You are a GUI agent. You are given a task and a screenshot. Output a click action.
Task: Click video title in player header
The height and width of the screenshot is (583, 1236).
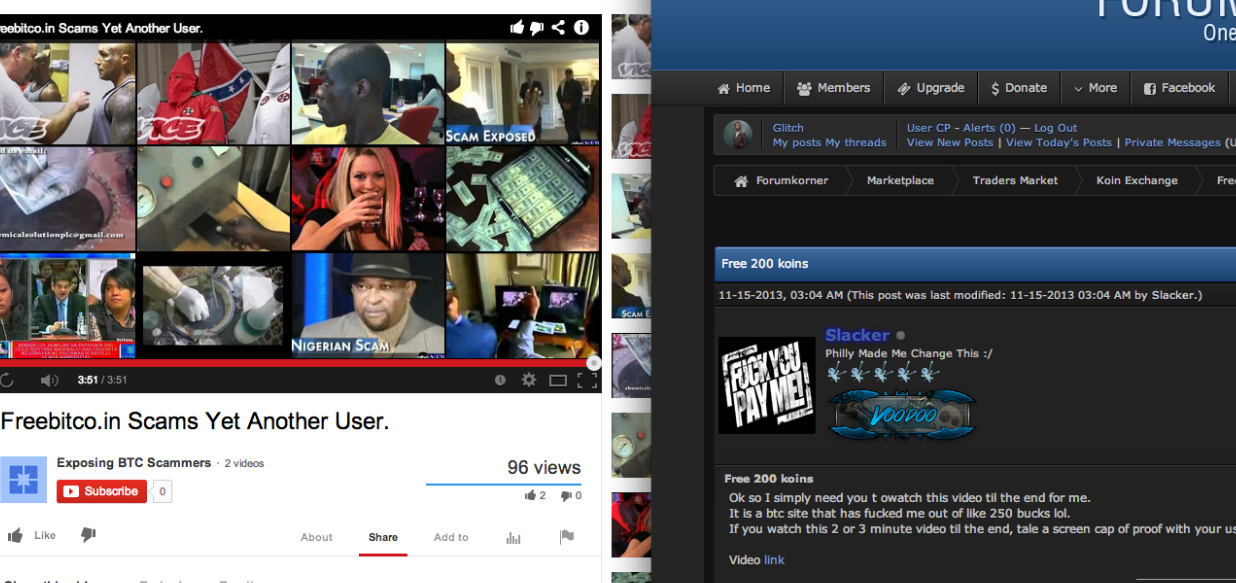click(x=101, y=28)
